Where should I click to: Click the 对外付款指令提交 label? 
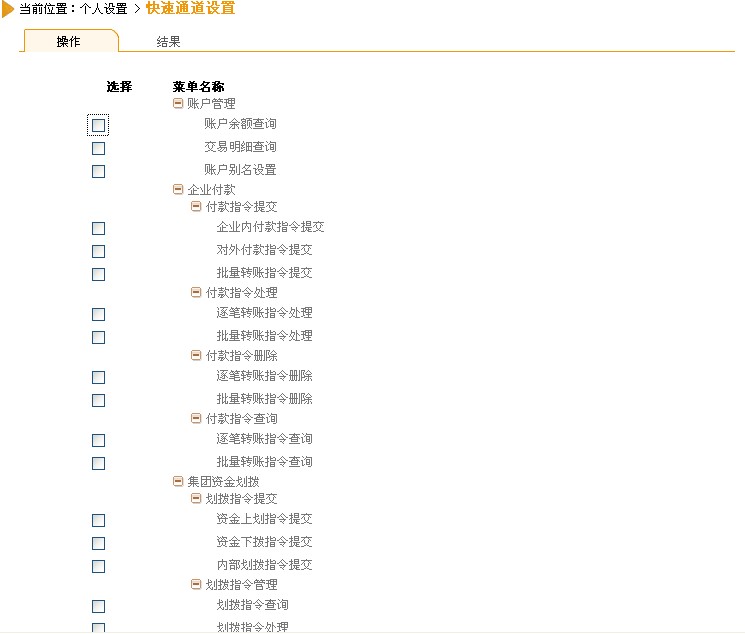pyautogui.click(x=264, y=250)
